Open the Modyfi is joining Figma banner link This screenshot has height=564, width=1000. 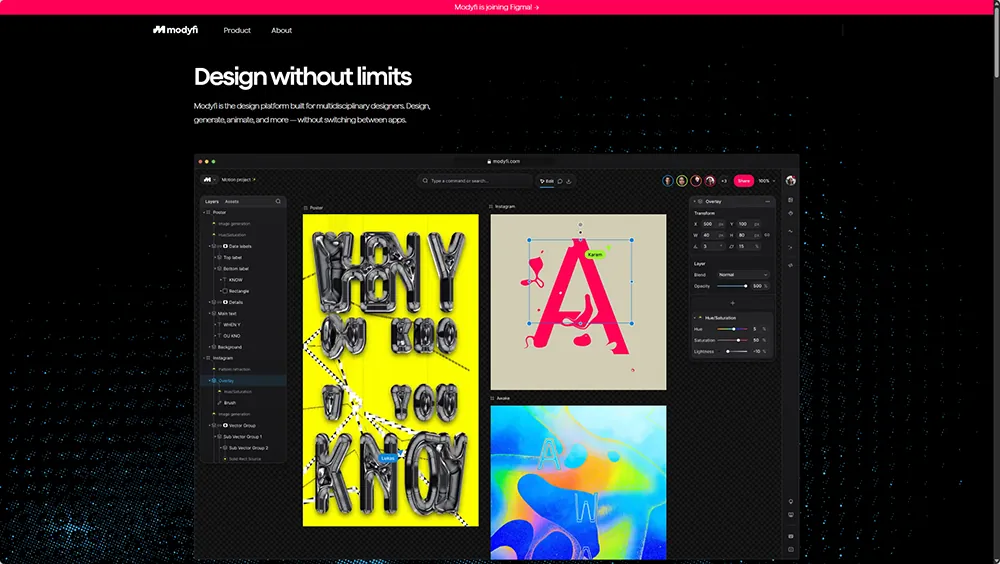(496, 7)
